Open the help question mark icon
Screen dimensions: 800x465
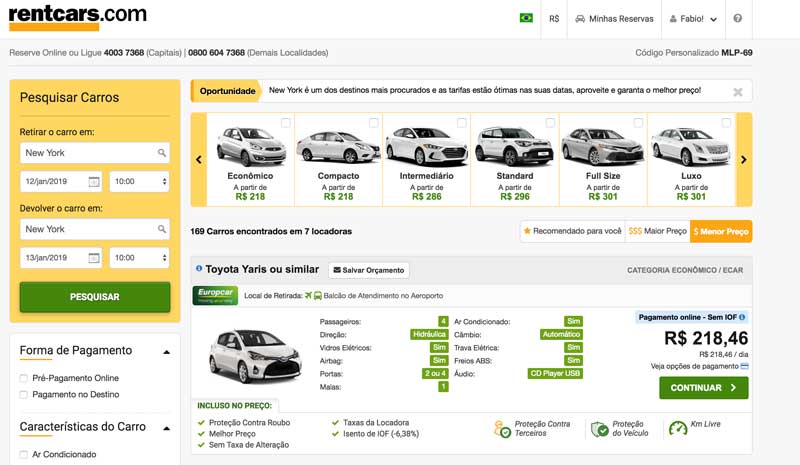point(738,18)
